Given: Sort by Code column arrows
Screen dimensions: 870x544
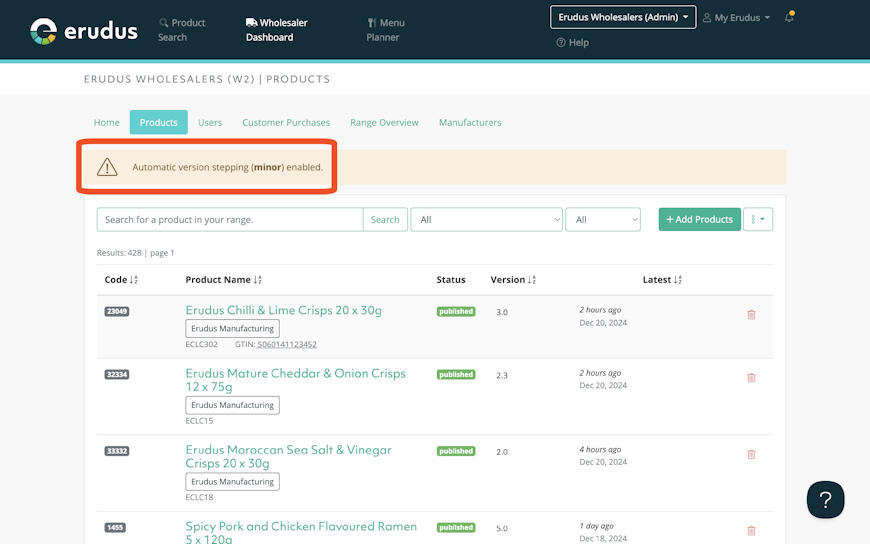Looking at the screenshot, I should click(x=134, y=280).
